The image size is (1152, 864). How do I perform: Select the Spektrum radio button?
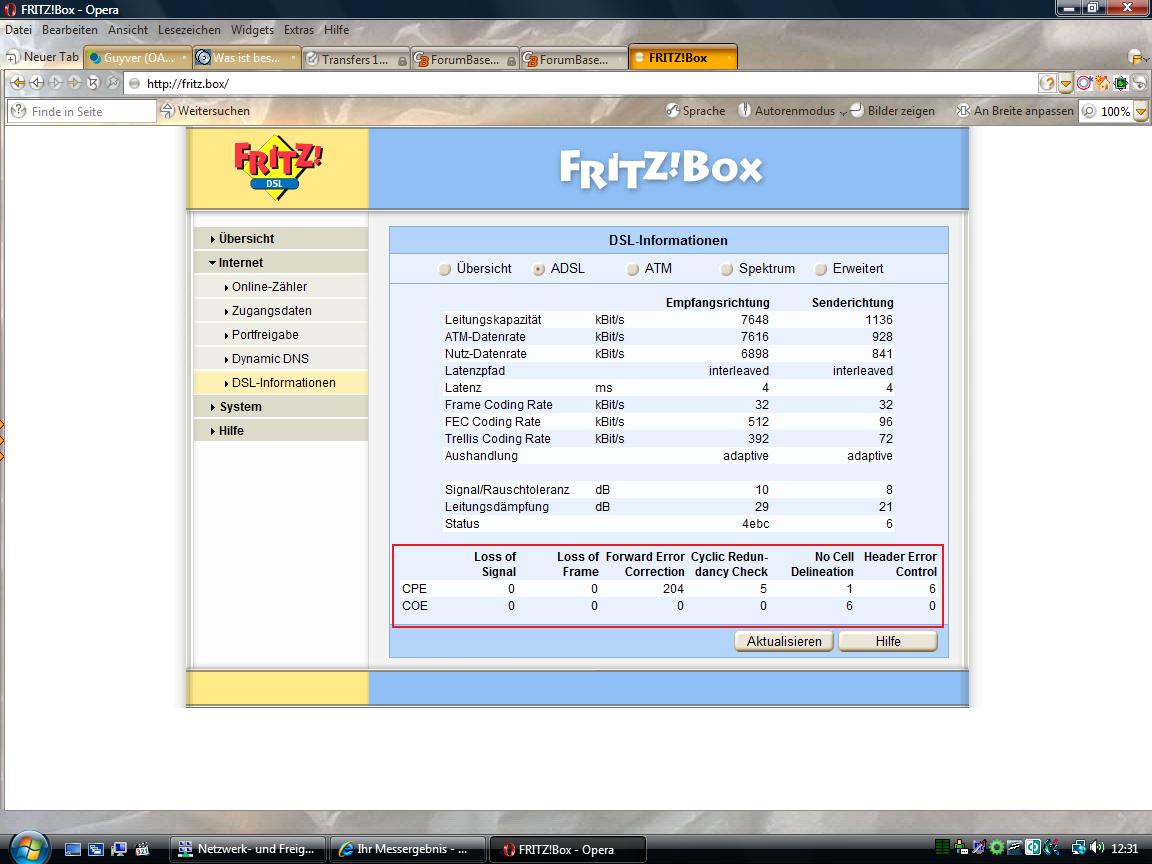point(727,269)
